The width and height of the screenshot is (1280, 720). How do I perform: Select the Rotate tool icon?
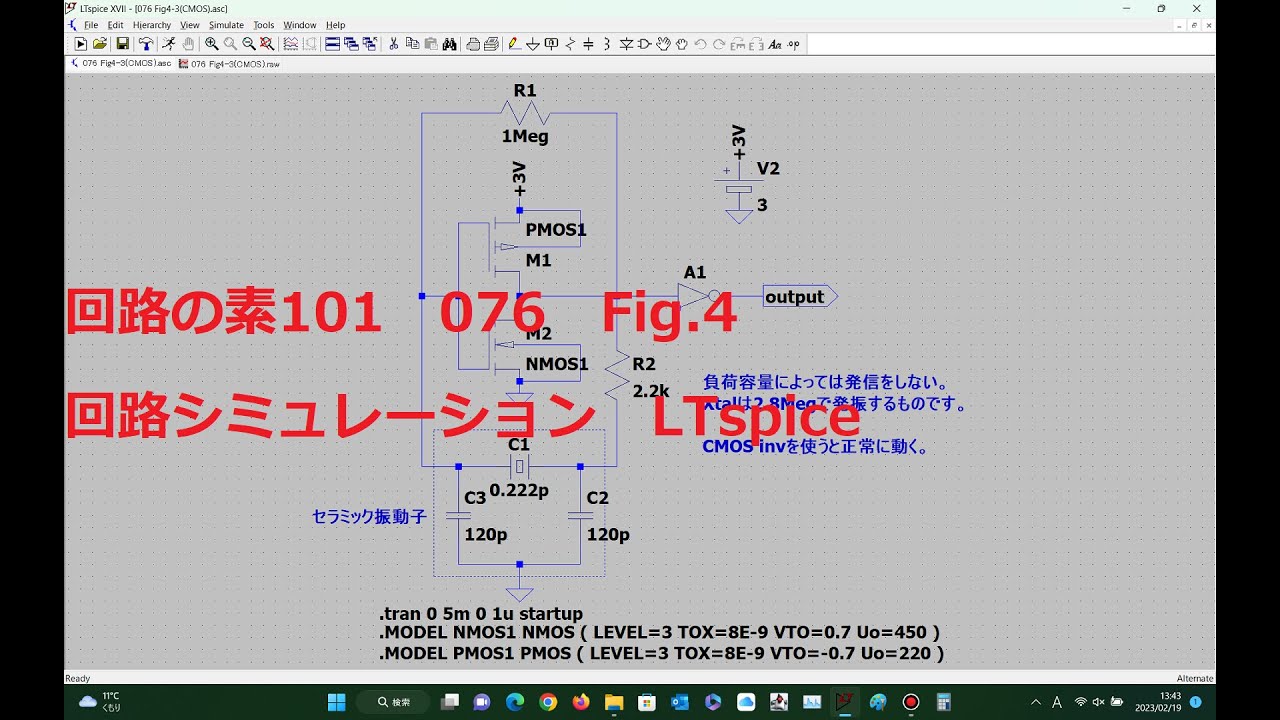click(737, 44)
